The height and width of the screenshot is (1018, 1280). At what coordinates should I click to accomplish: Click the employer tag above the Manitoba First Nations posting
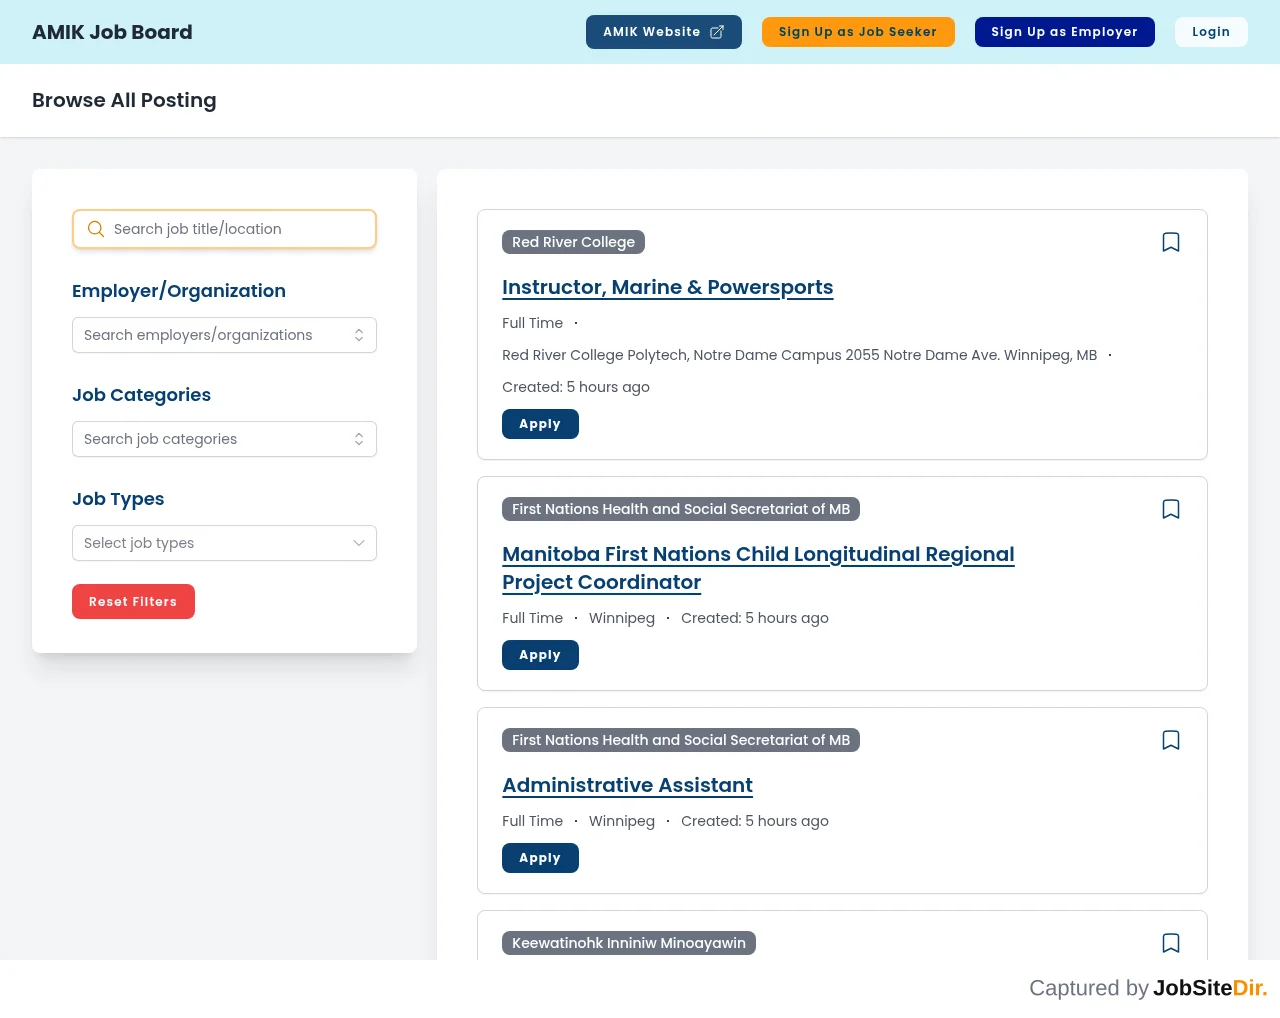click(681, 509)
